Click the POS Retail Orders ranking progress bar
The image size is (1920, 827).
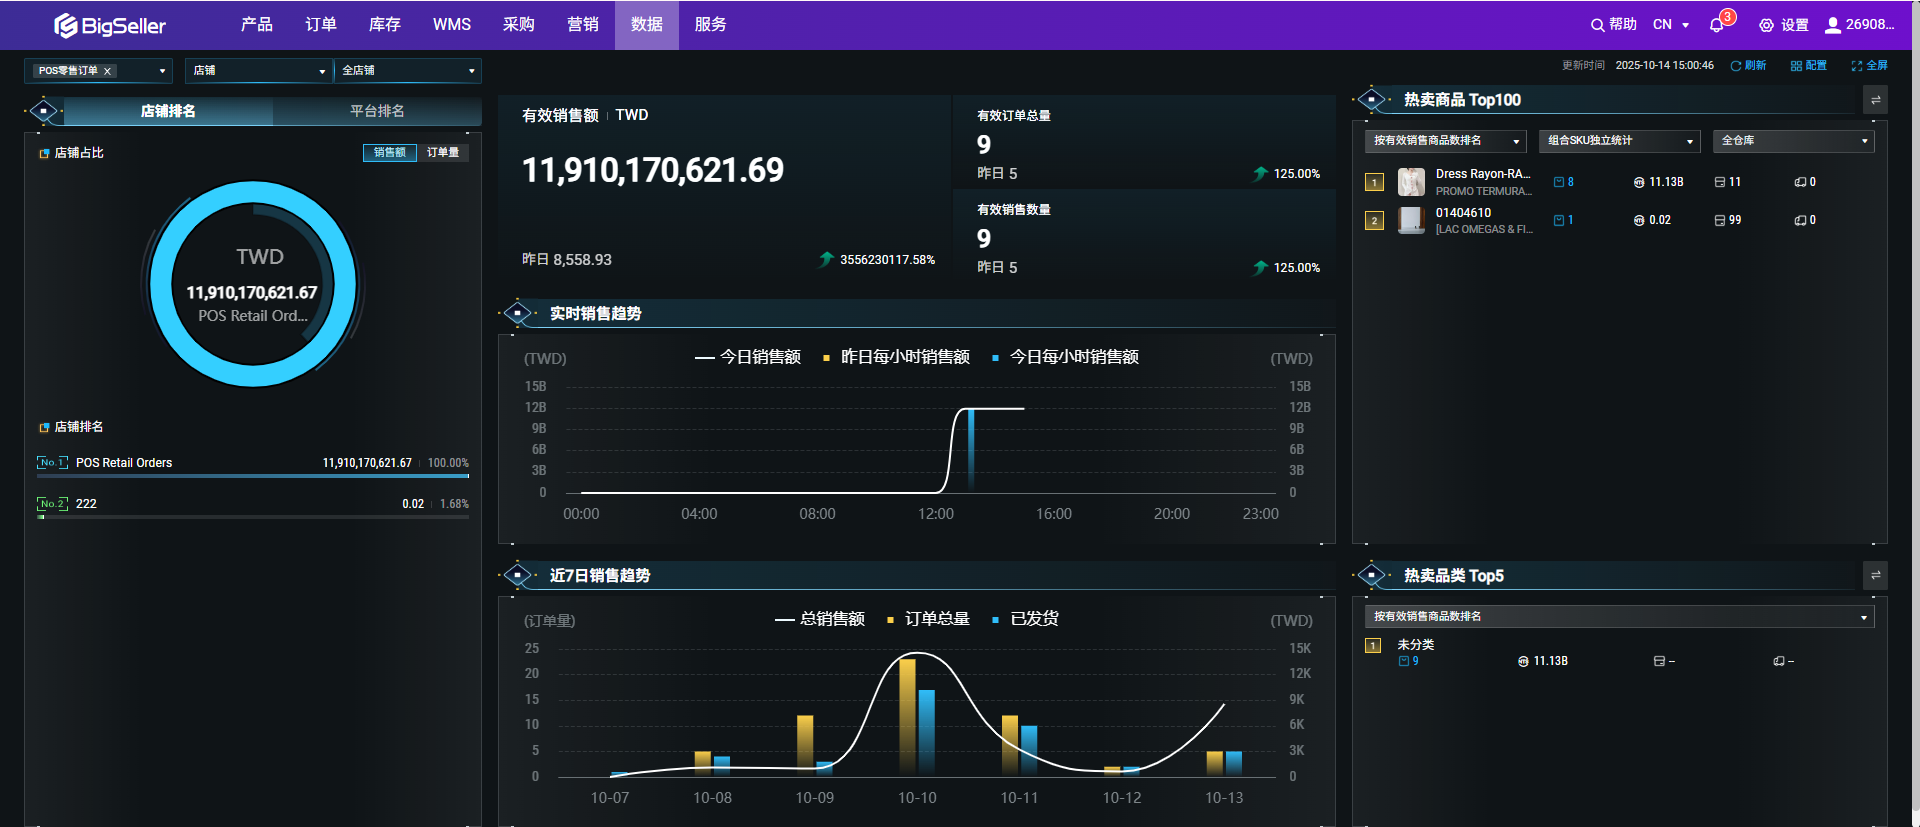tap(252, 476)
